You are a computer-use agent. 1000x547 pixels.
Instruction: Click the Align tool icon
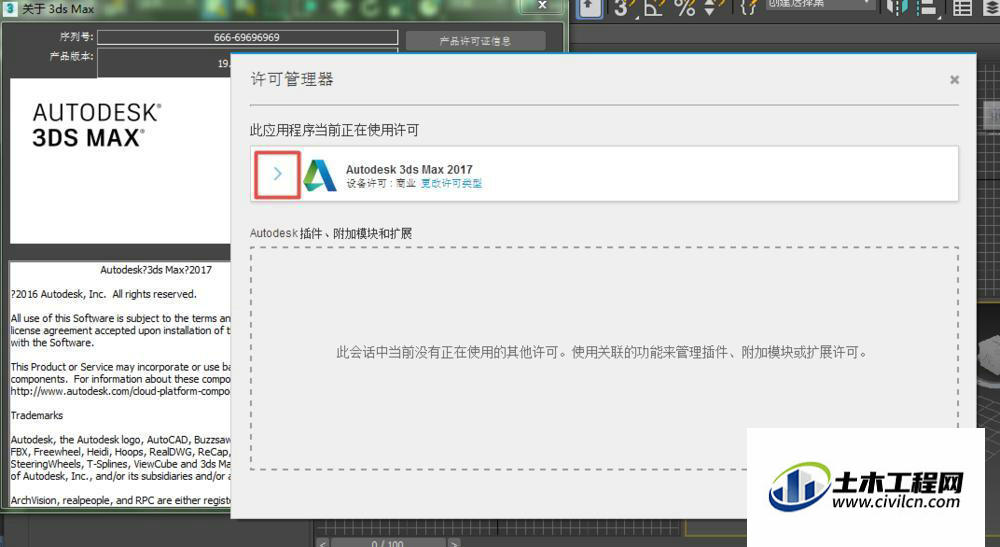(x=927, y=8)
